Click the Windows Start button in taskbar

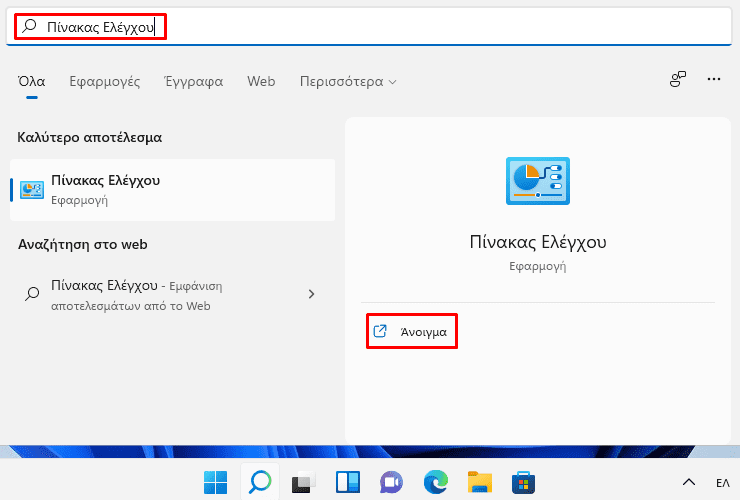215,483
